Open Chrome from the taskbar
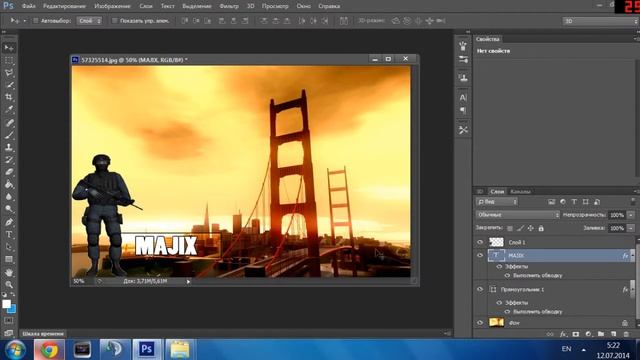The height and width of the screenshot is (360, 640). [49, 350]
